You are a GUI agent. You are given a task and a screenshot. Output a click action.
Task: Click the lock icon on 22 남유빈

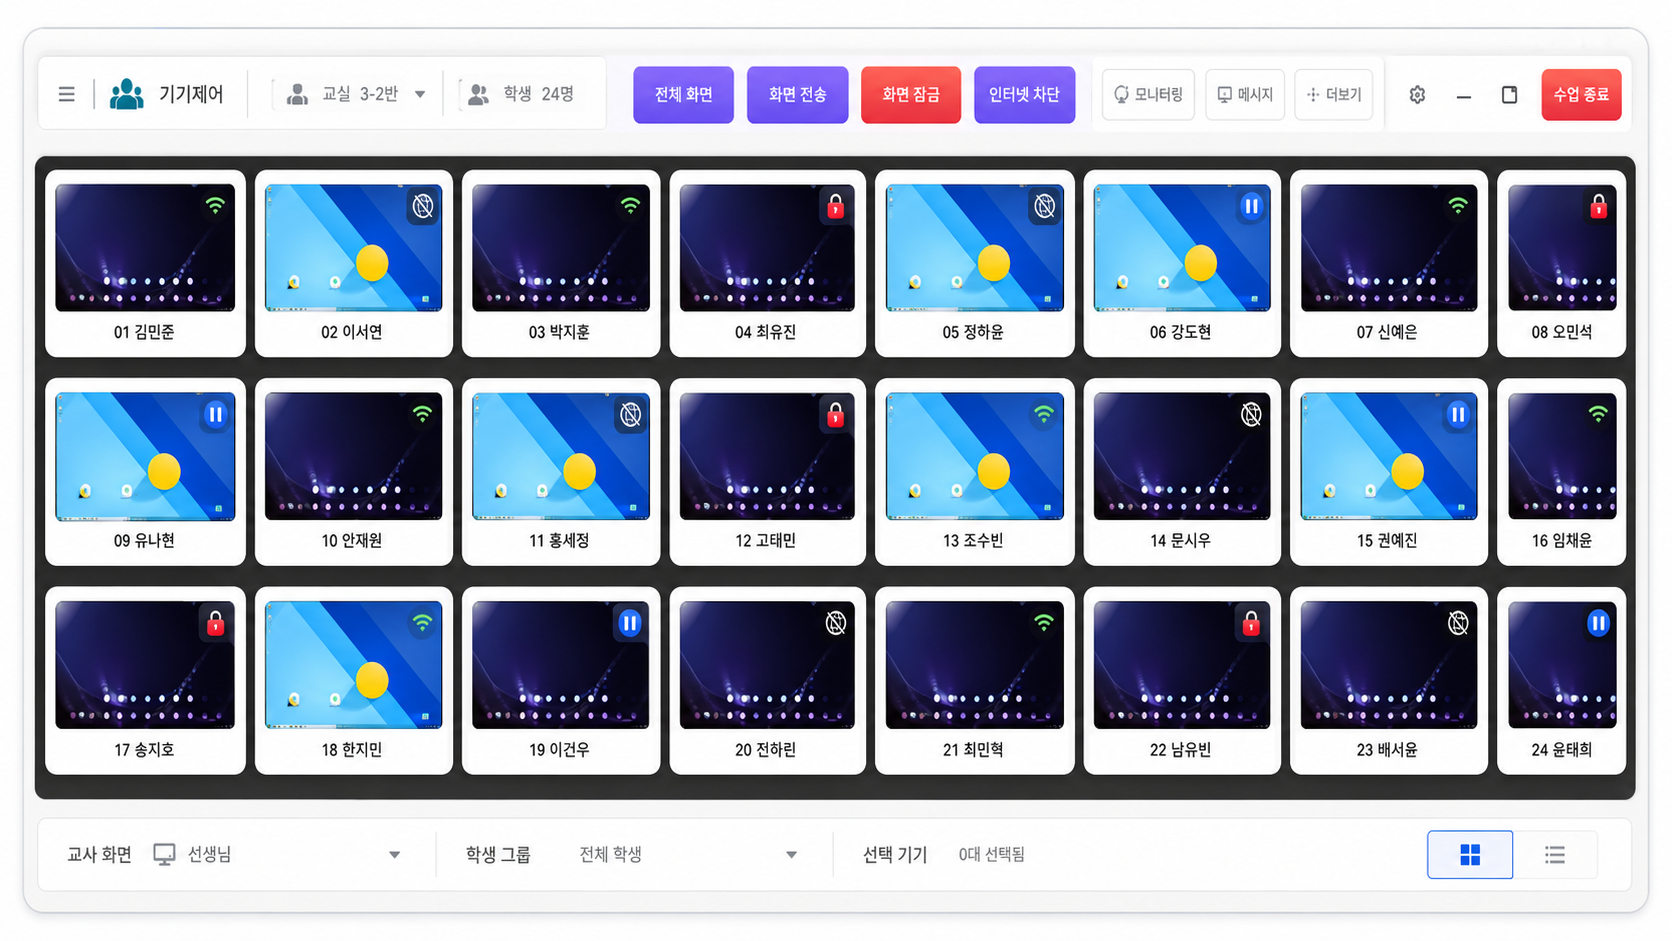click(1251, 623)
